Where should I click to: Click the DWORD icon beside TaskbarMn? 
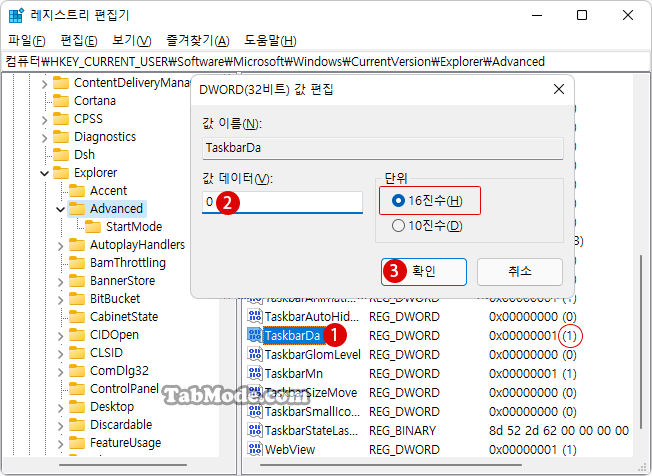[254, 373]
